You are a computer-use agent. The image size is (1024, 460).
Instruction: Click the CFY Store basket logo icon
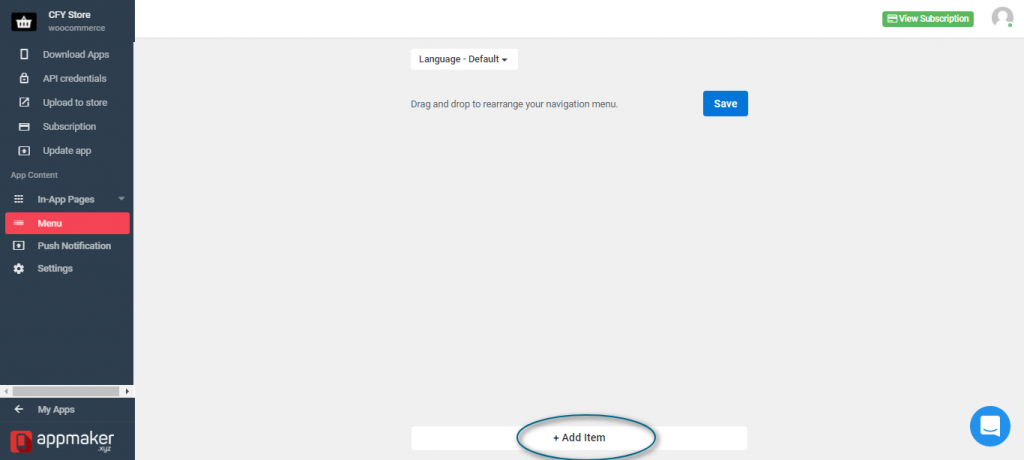coord(24,22)
